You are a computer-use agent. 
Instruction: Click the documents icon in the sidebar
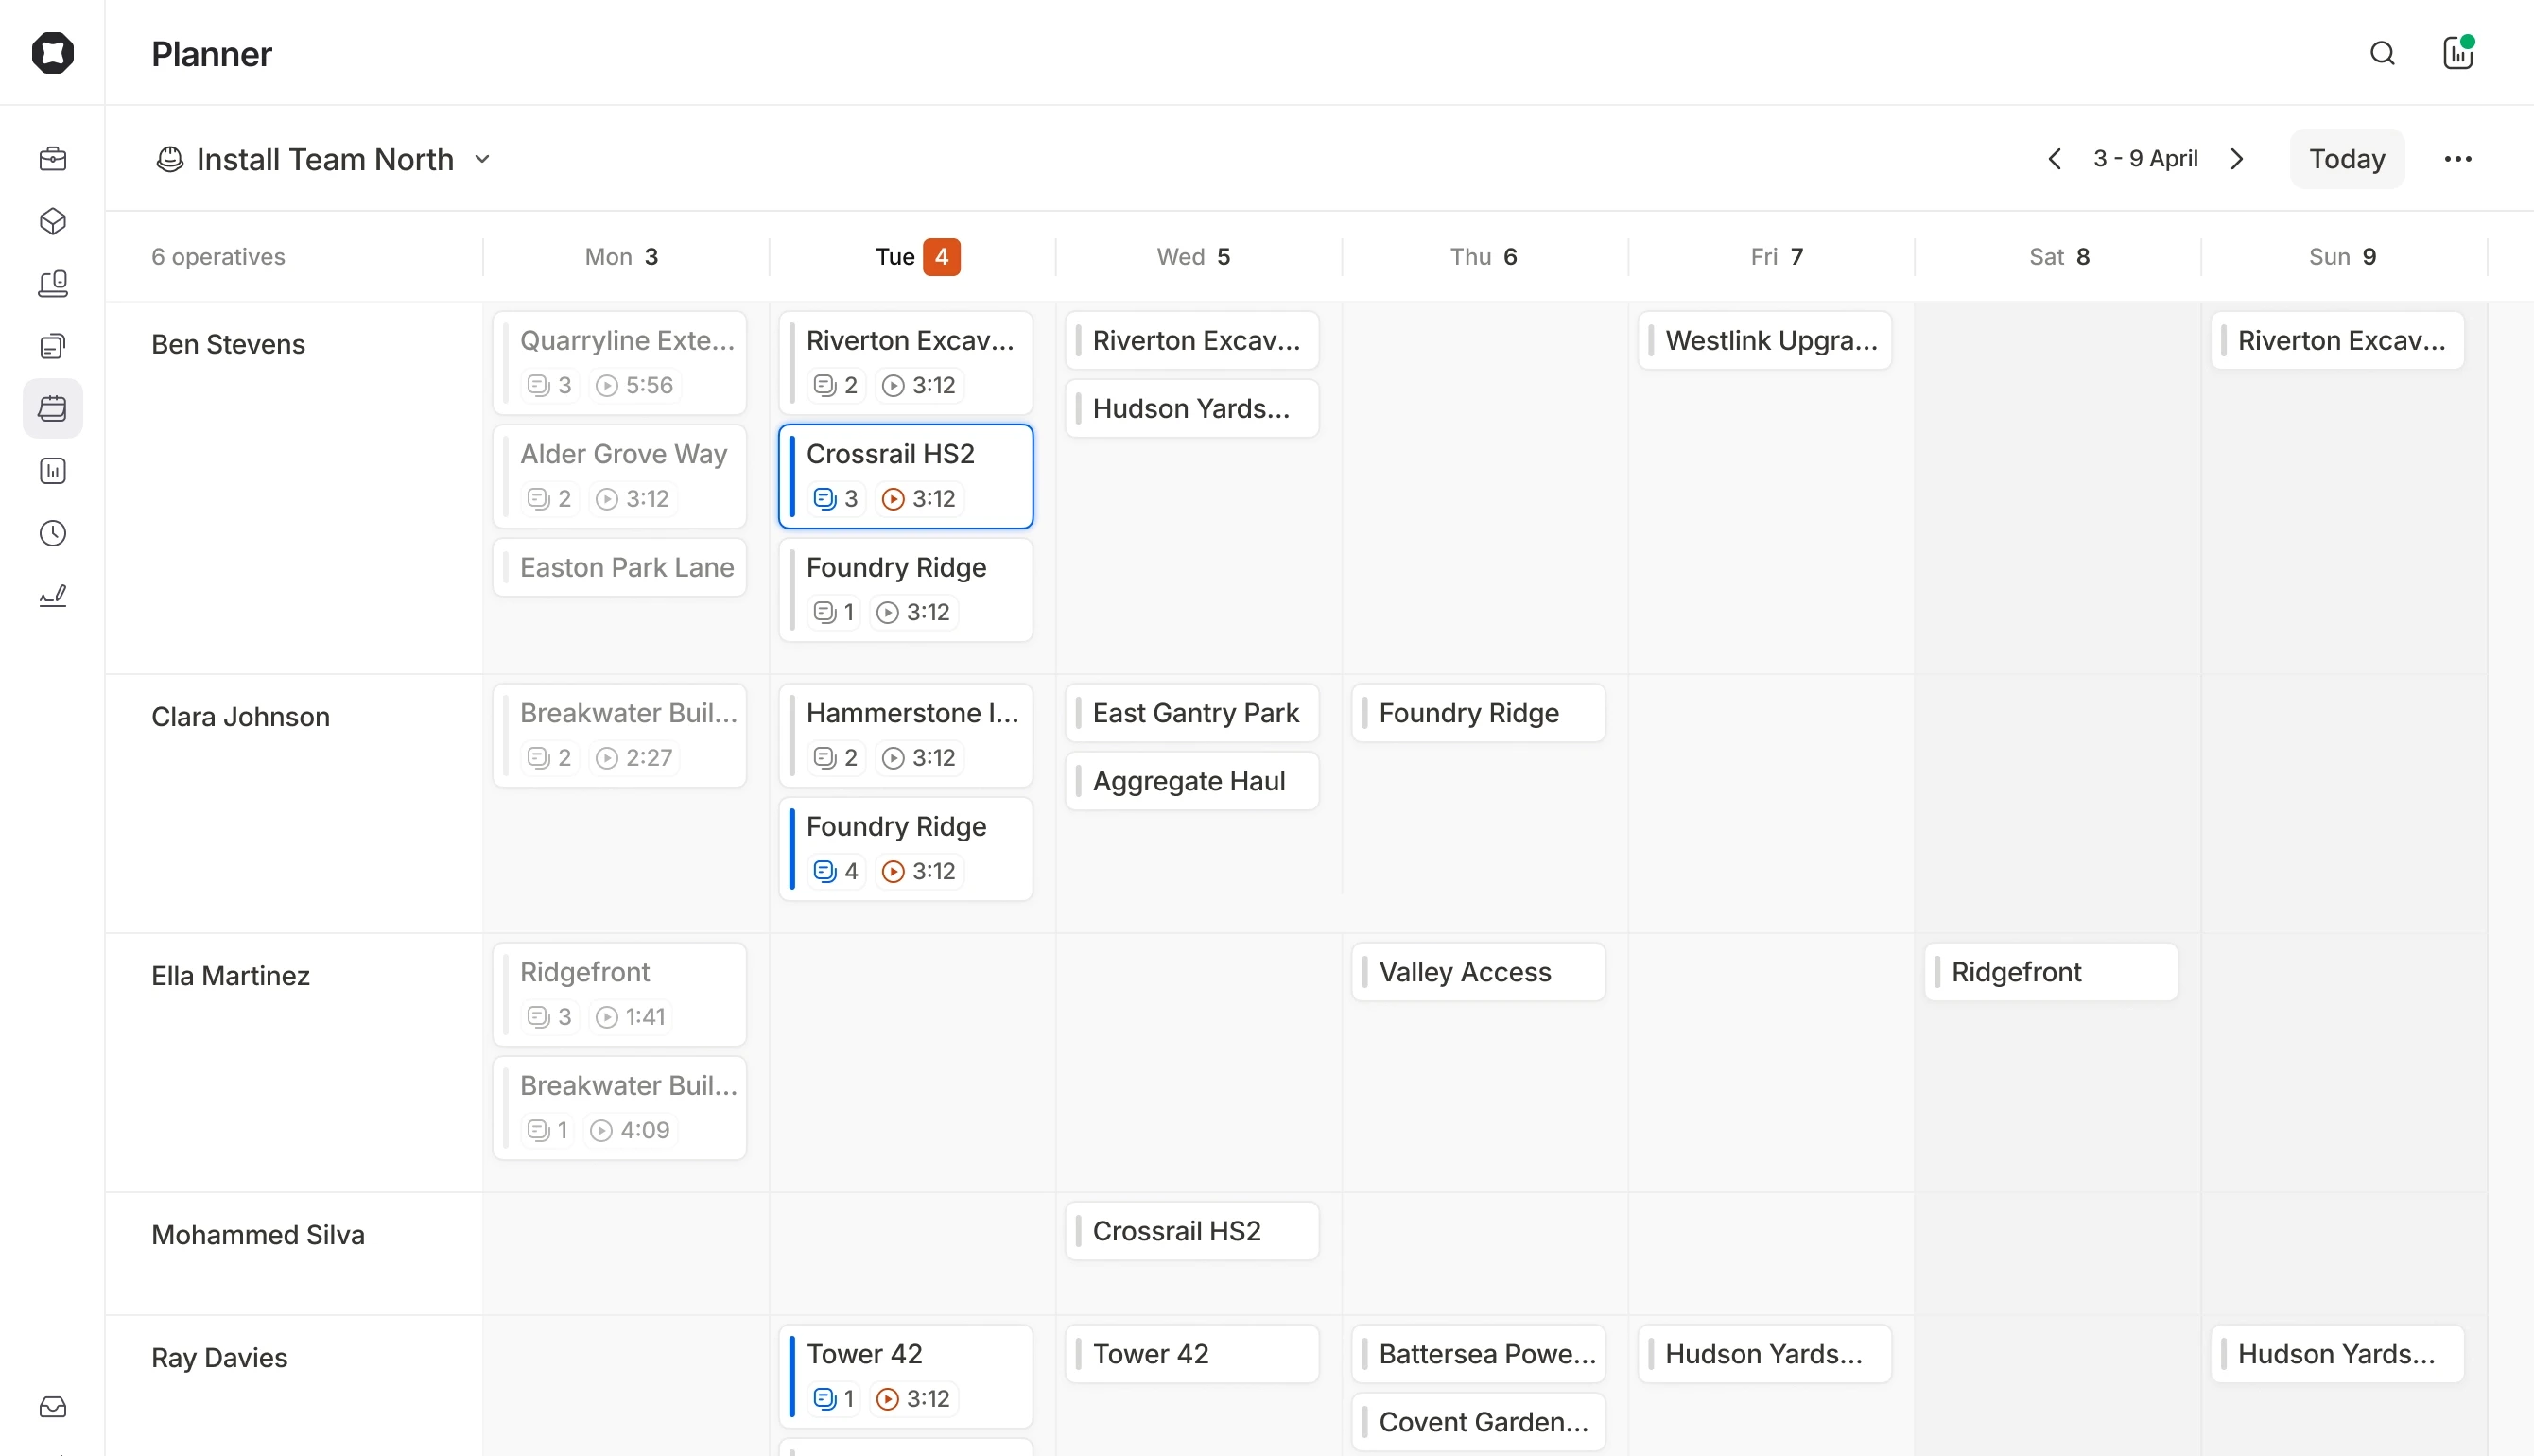[x=52, y=346]
